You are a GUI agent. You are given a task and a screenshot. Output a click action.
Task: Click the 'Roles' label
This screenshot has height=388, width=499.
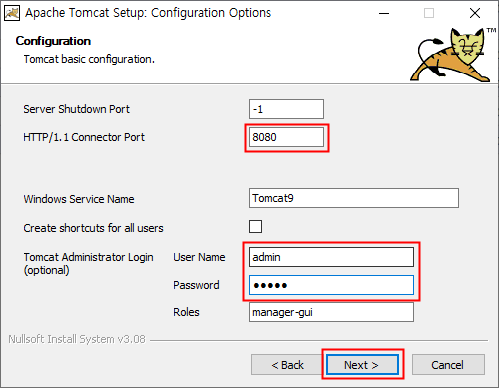[x=186, y=312]
